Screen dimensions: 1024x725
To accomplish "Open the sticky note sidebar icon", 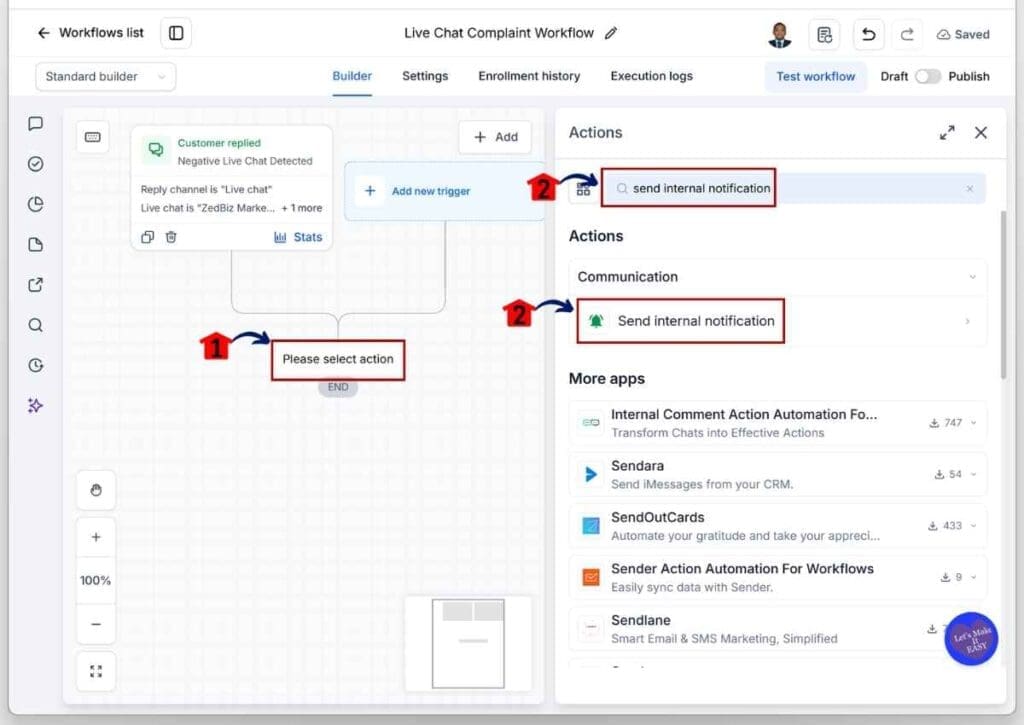I will tap(36, 245).
